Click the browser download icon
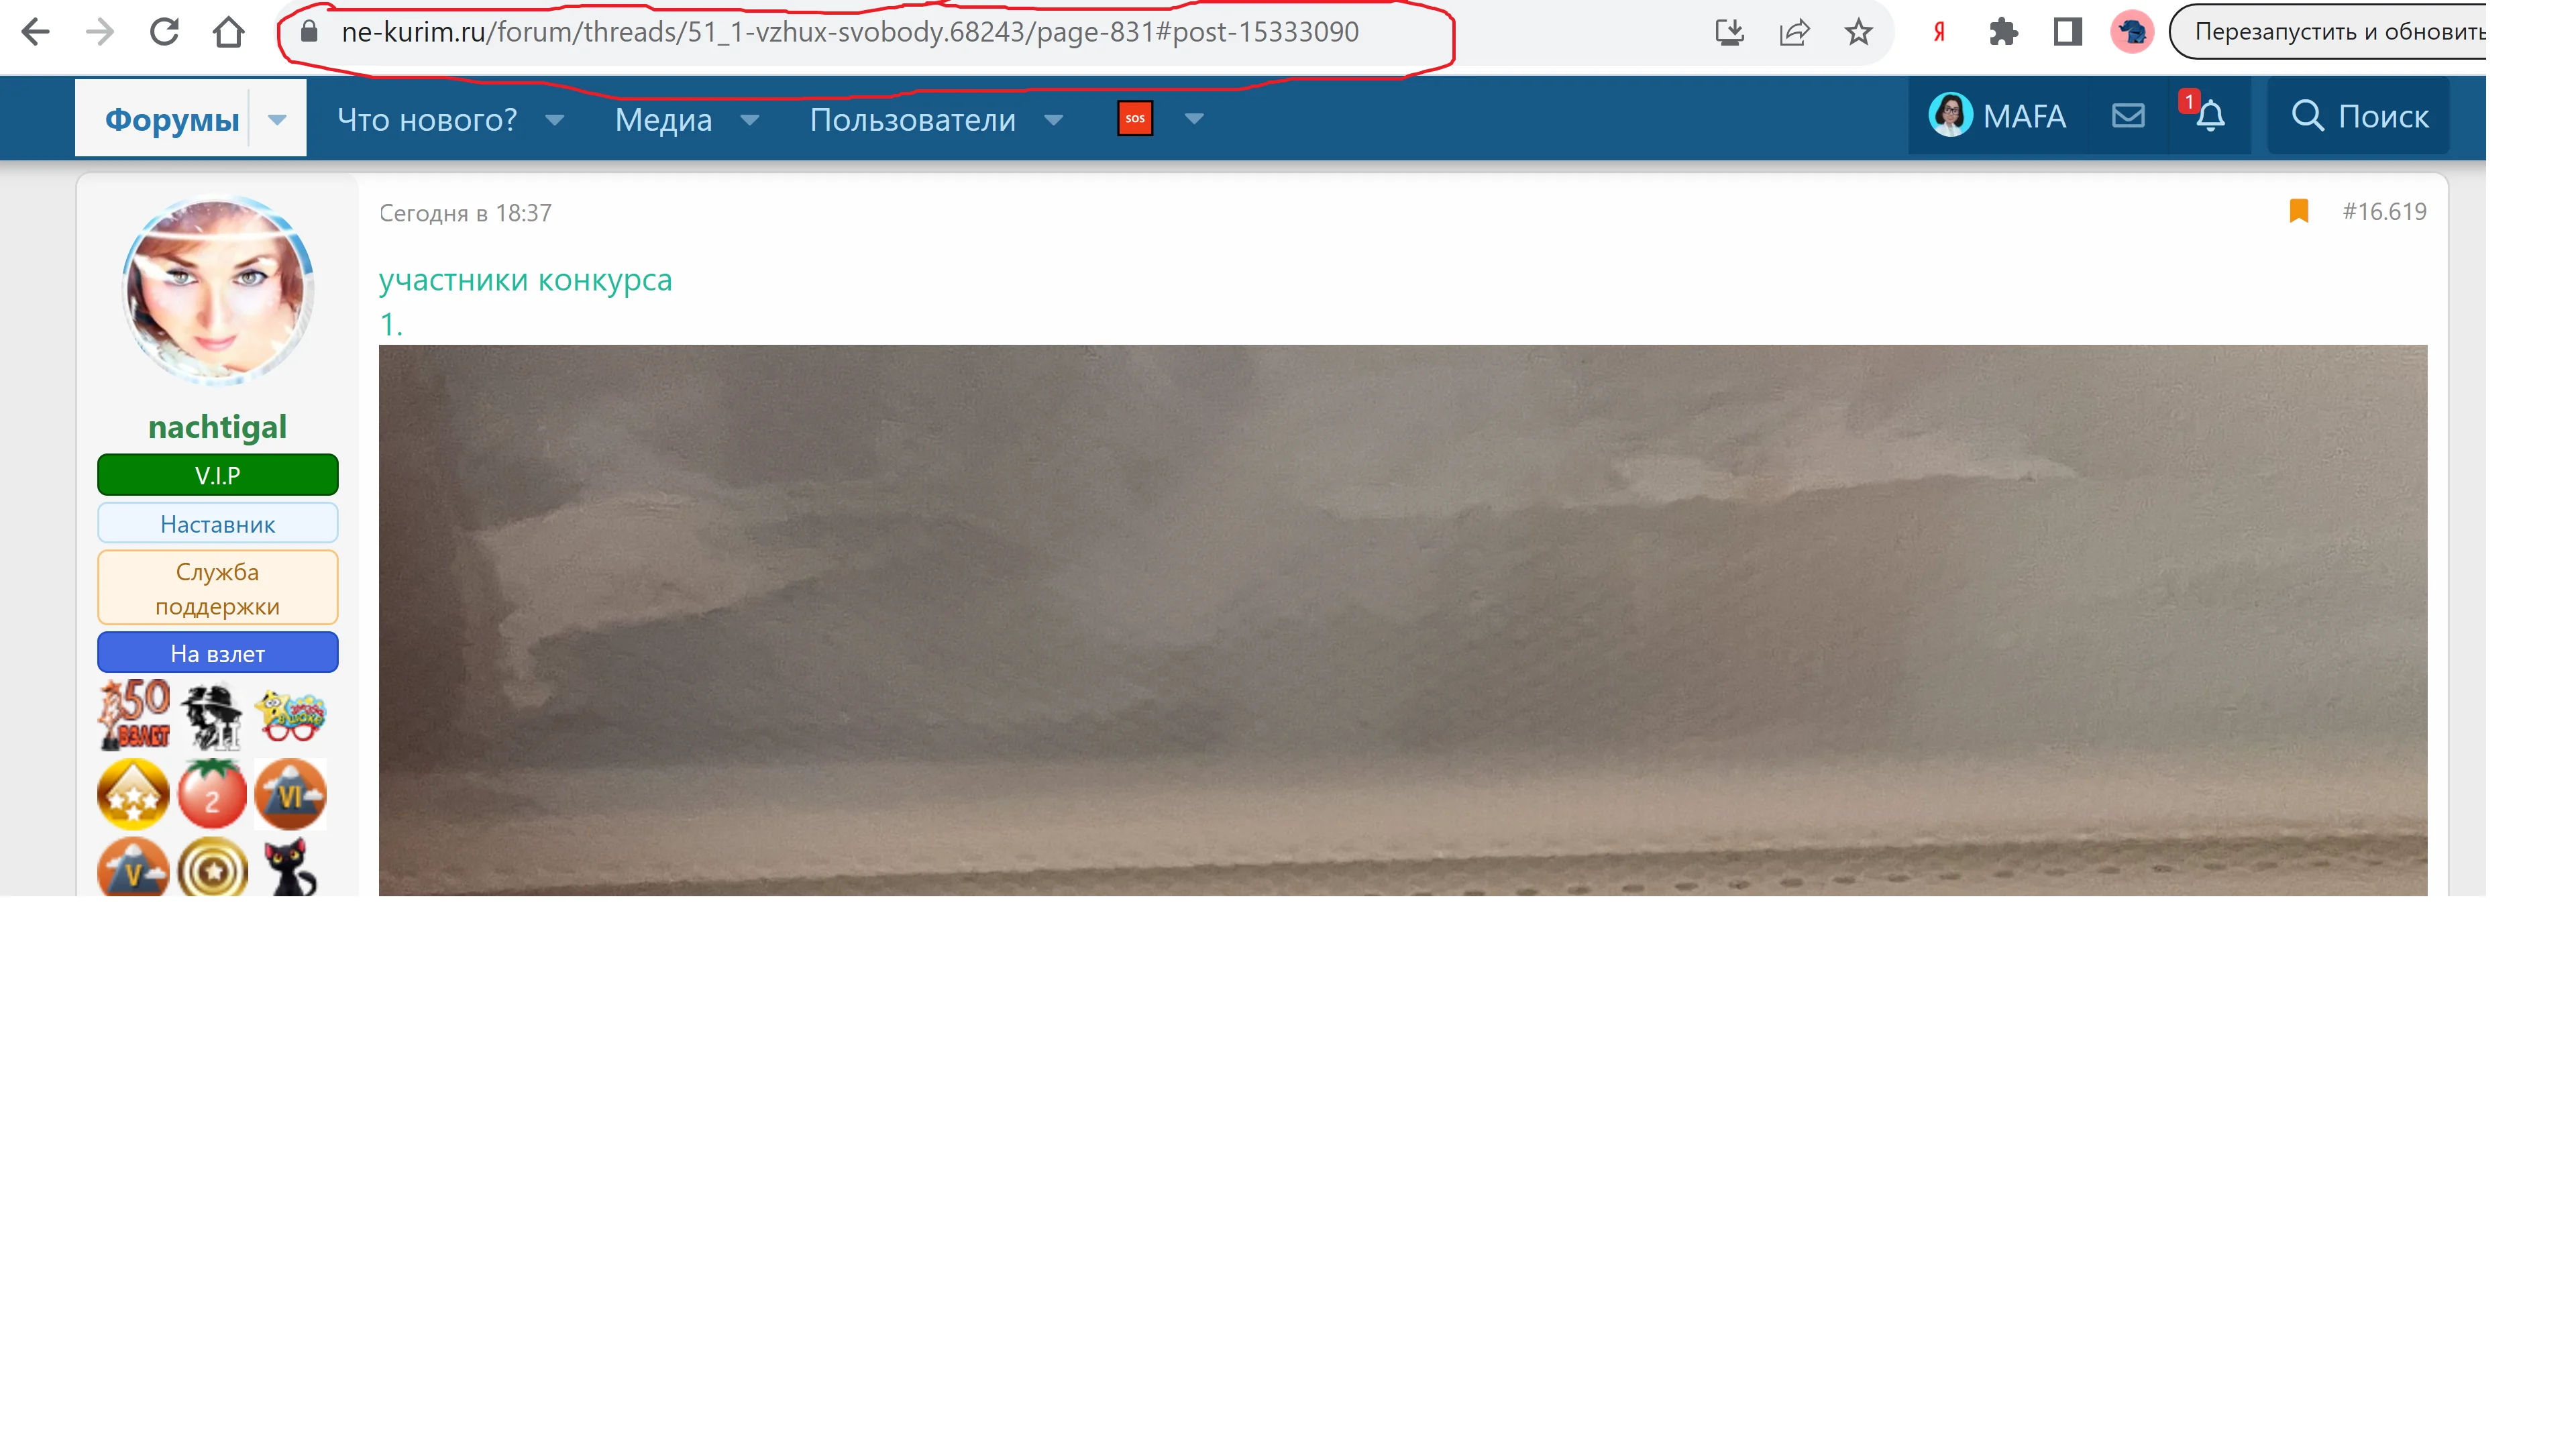The height and width of the screenshot is (1449, 2576). coord(1731,31)
